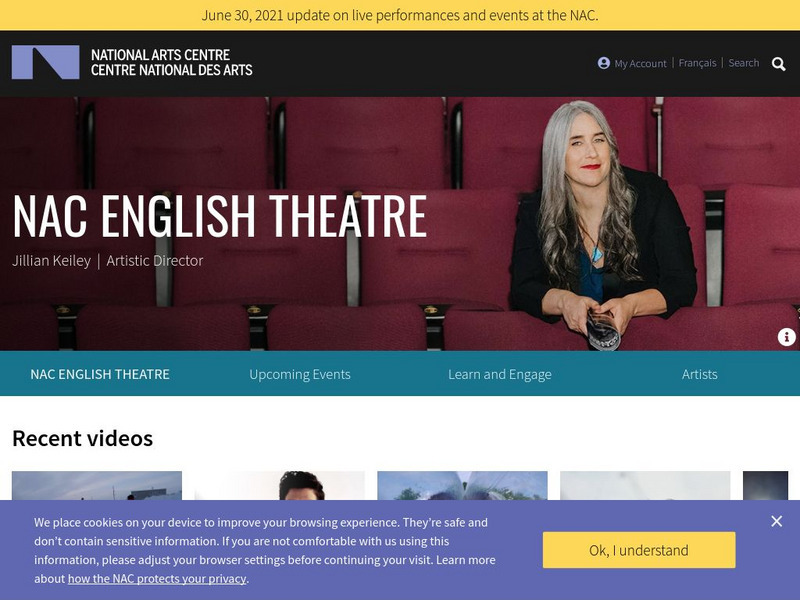Open how the NAC protects your privacy
The image size is (800, 600).
point(157,579)
